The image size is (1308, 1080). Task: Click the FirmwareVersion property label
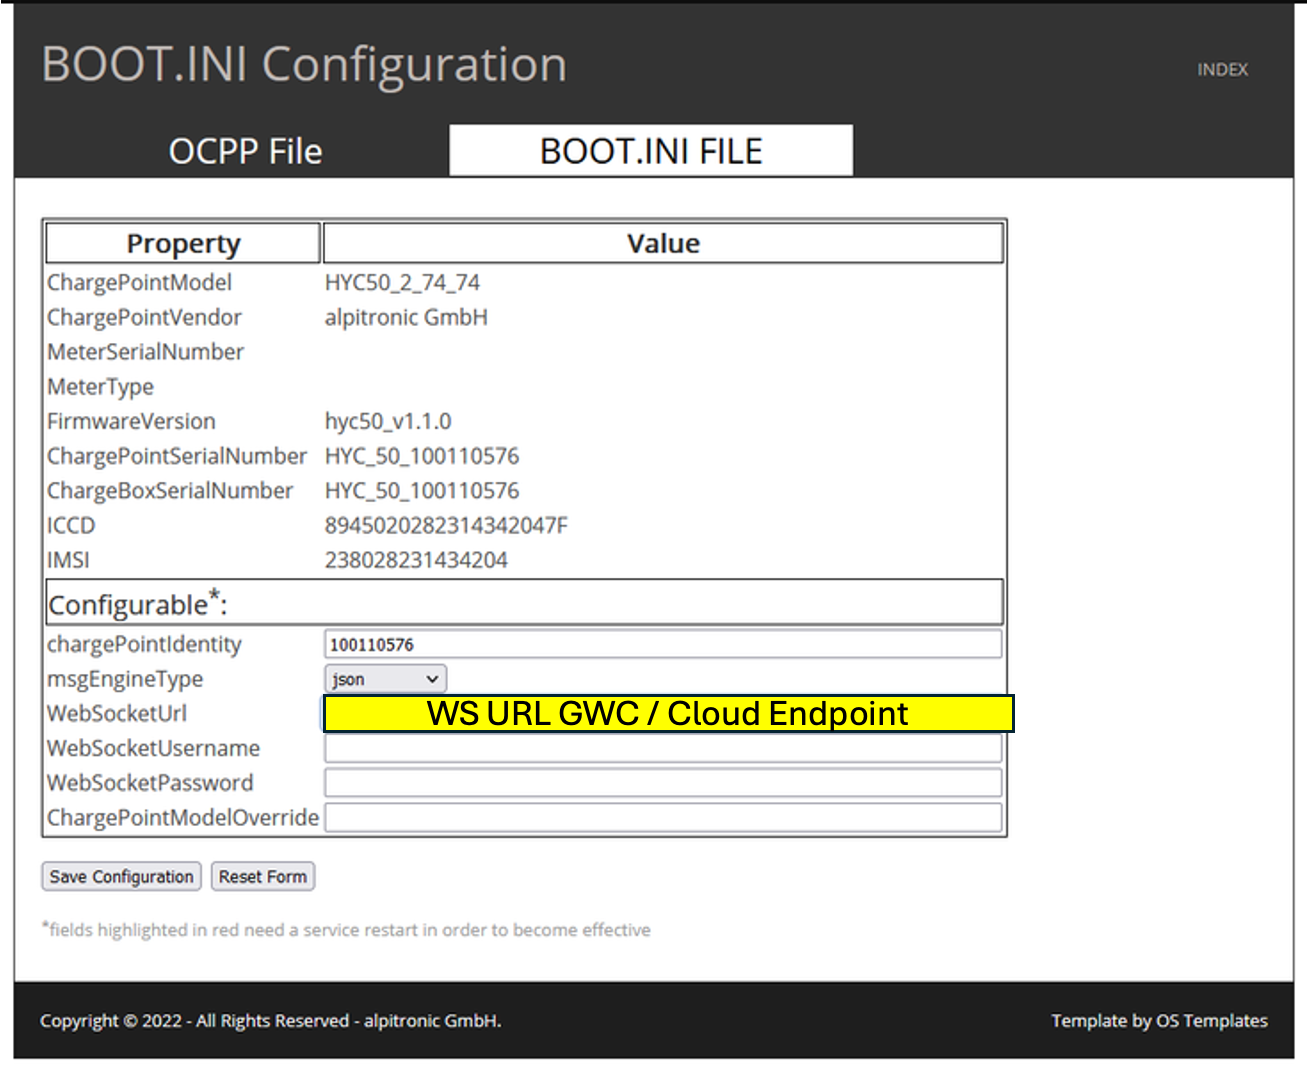click(x=131, y=422)
